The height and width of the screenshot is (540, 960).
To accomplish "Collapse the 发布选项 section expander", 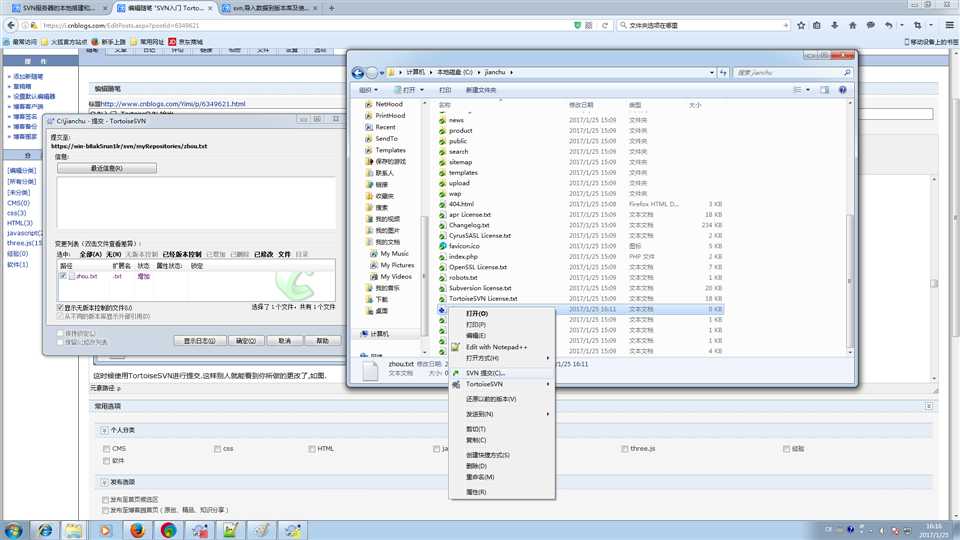I will [104, 482].
